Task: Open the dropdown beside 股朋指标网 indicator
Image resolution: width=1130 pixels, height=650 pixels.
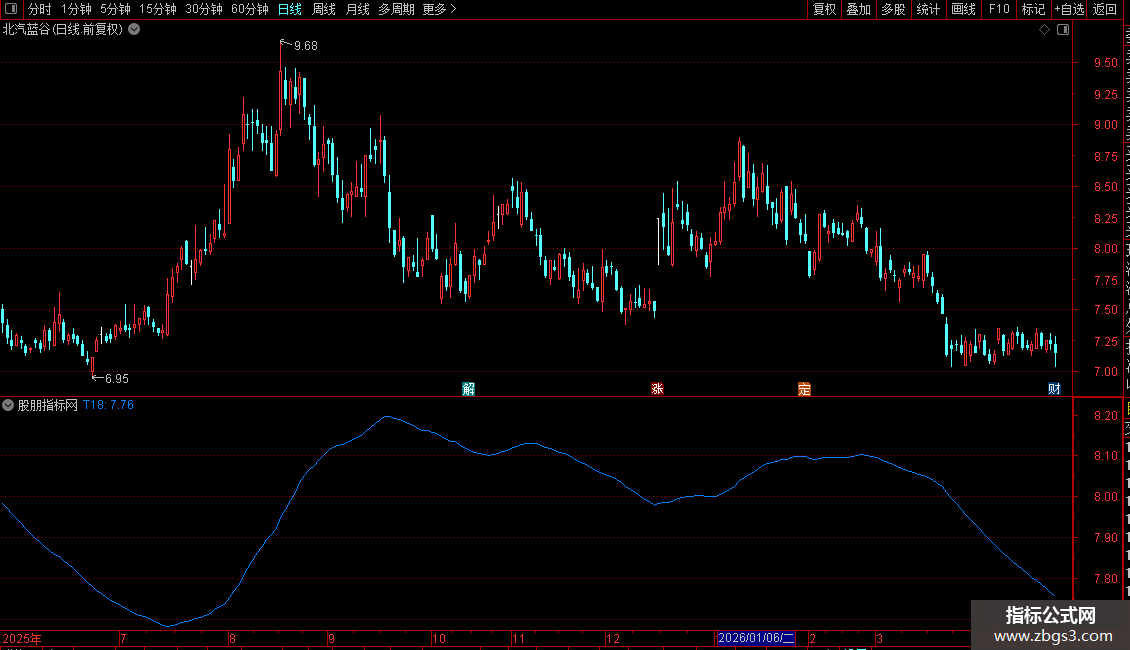Action: coord(8,405)
